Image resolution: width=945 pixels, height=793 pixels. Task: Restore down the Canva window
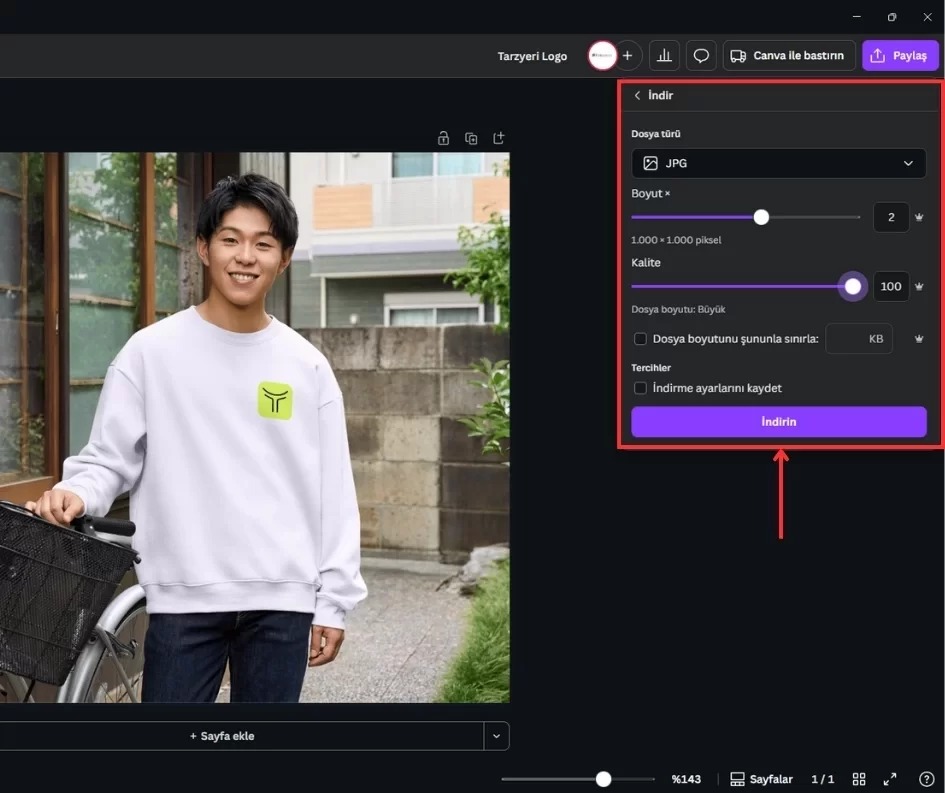[x=892, y=17]
